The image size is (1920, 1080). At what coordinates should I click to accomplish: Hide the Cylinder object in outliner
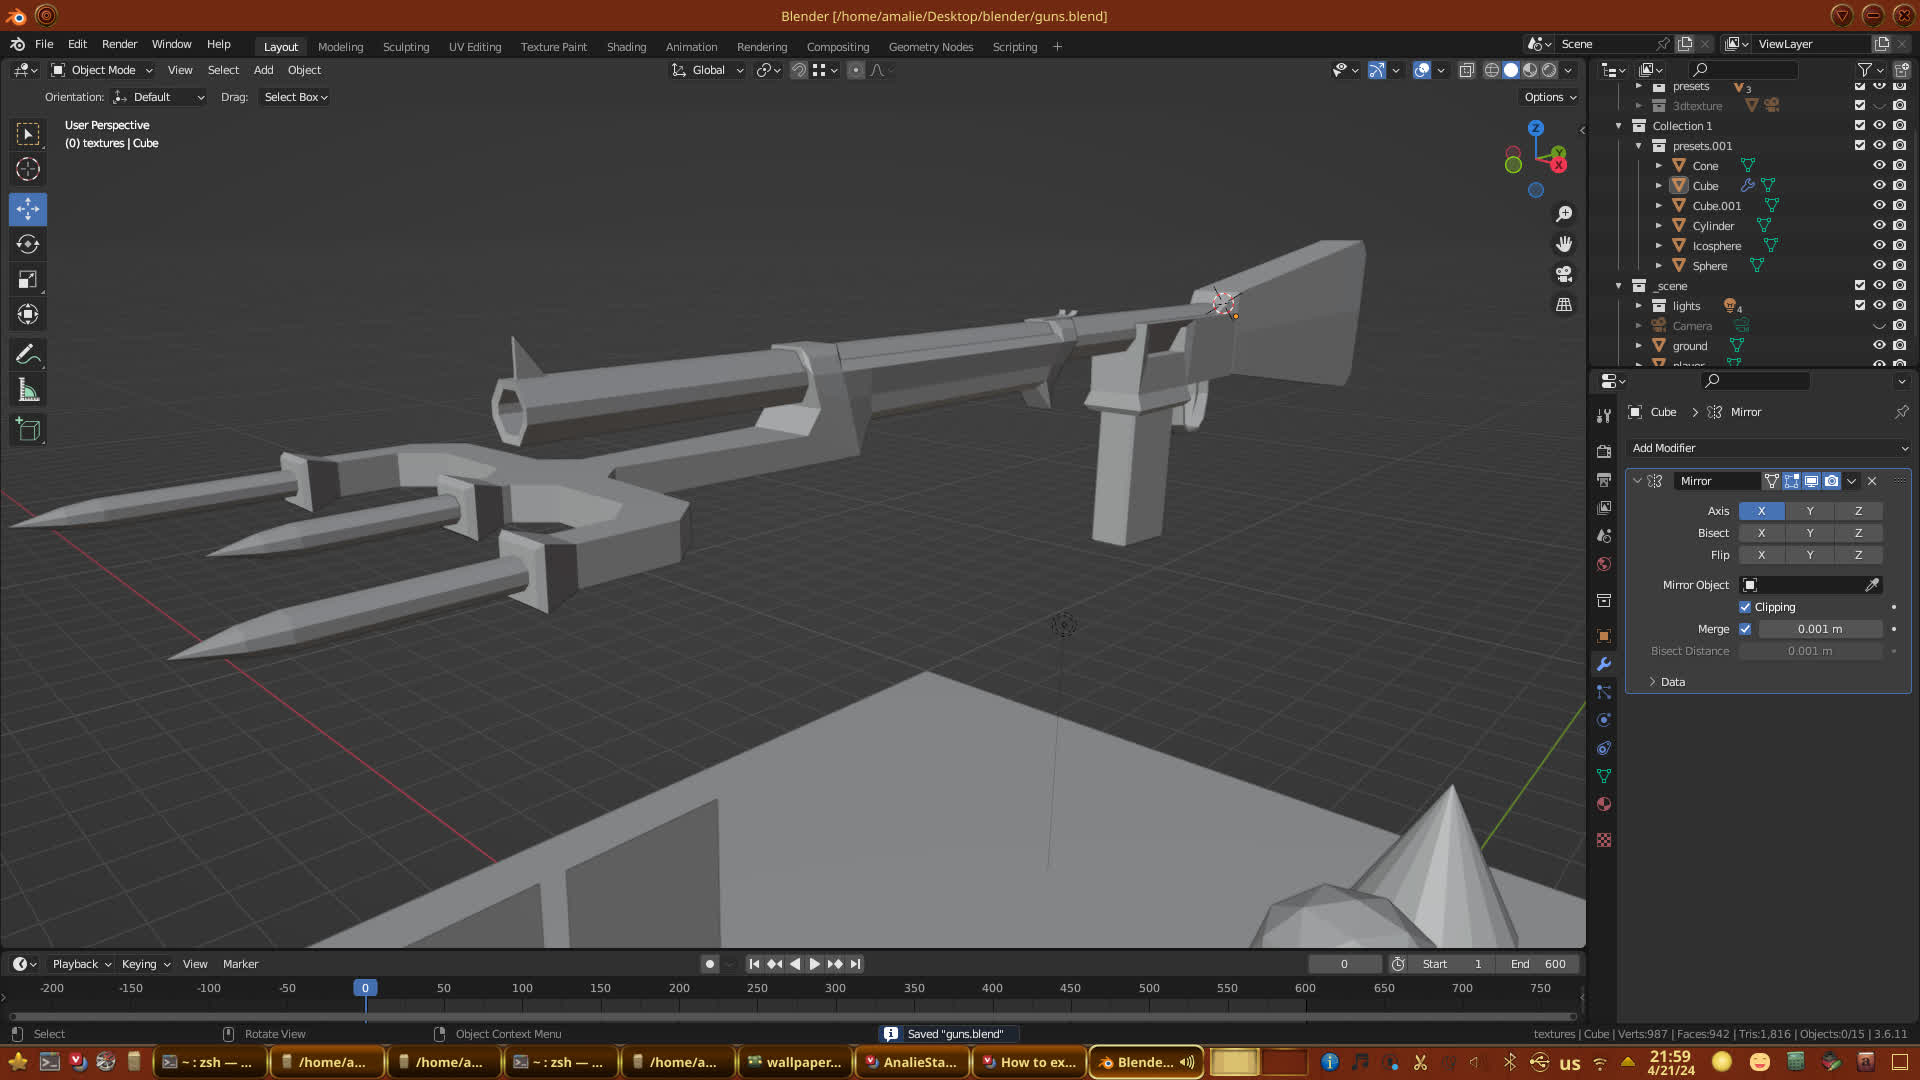tap(1879, 226)
